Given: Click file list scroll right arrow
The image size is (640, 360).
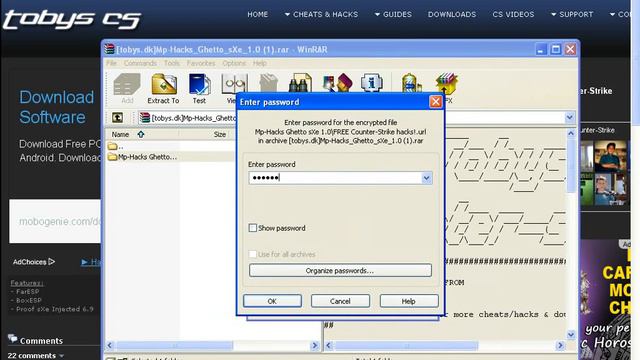Looking at the screenshot, I should point(315,345).
